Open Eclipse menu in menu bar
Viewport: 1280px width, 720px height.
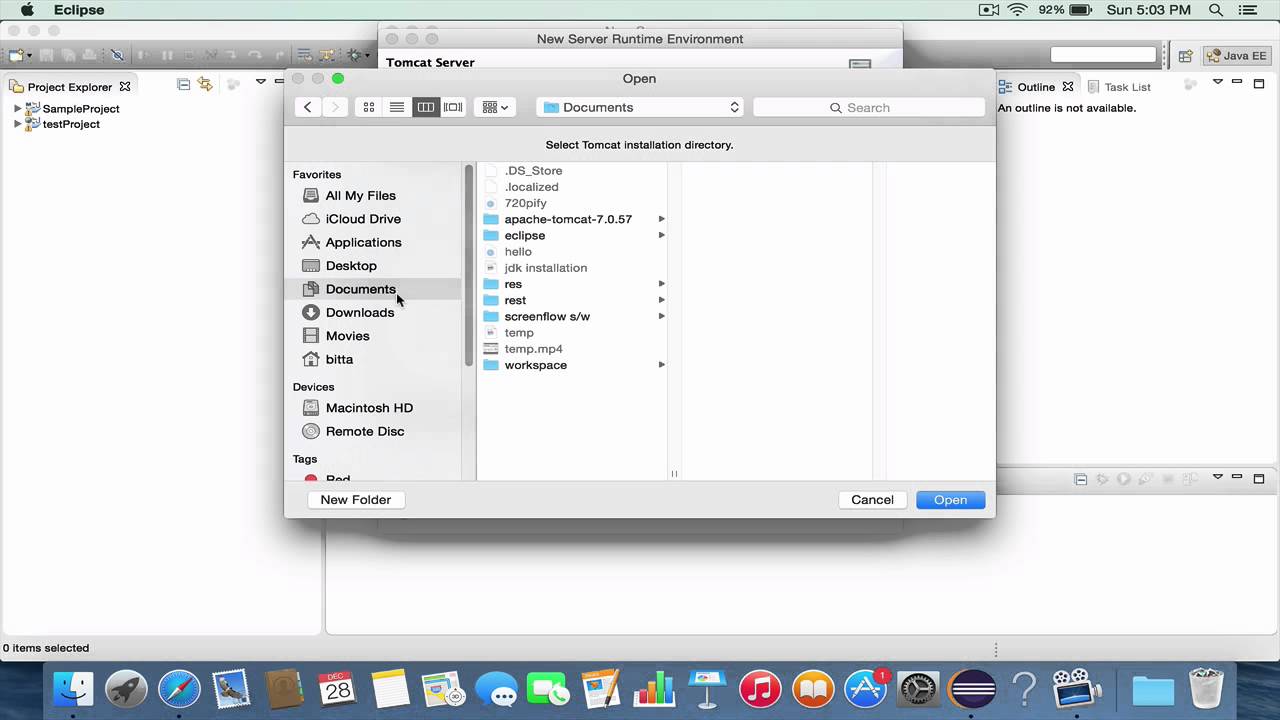click(77, 10)
